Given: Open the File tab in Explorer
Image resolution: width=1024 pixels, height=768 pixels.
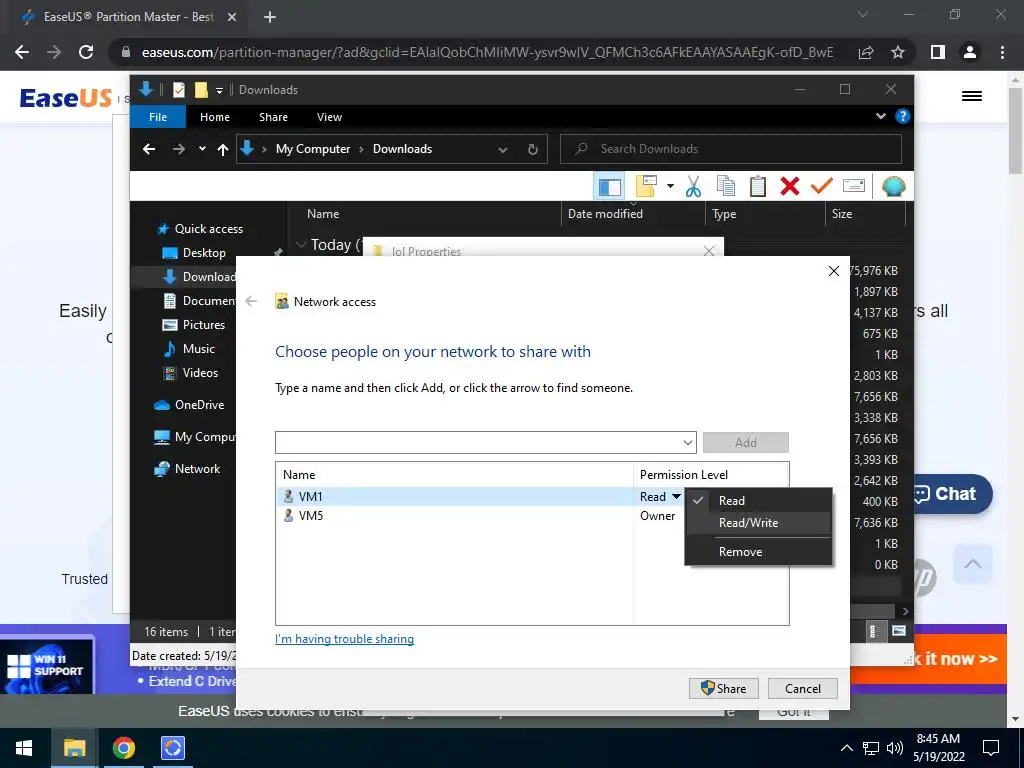Looking at the screenshot, I should tap(158, 117).
